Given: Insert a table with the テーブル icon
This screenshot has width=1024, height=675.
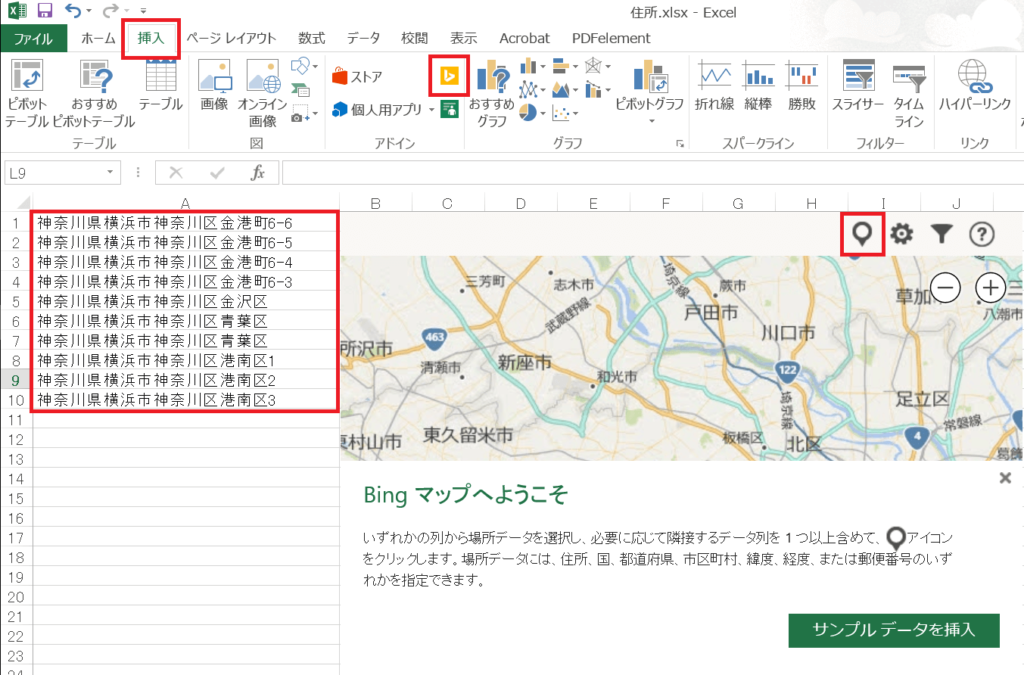Looking at the screenshot, I should [x=161, y=76].
